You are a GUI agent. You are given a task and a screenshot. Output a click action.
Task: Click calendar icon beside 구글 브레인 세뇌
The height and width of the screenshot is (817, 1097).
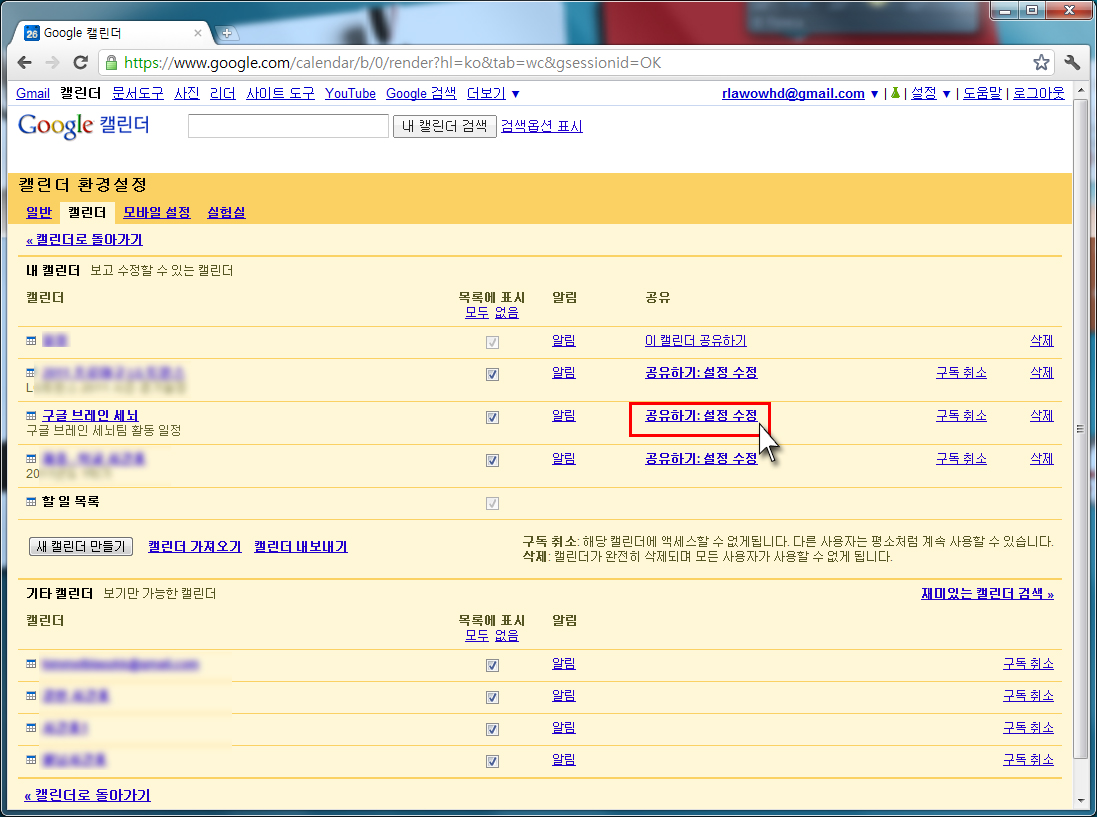pos(31,415)
